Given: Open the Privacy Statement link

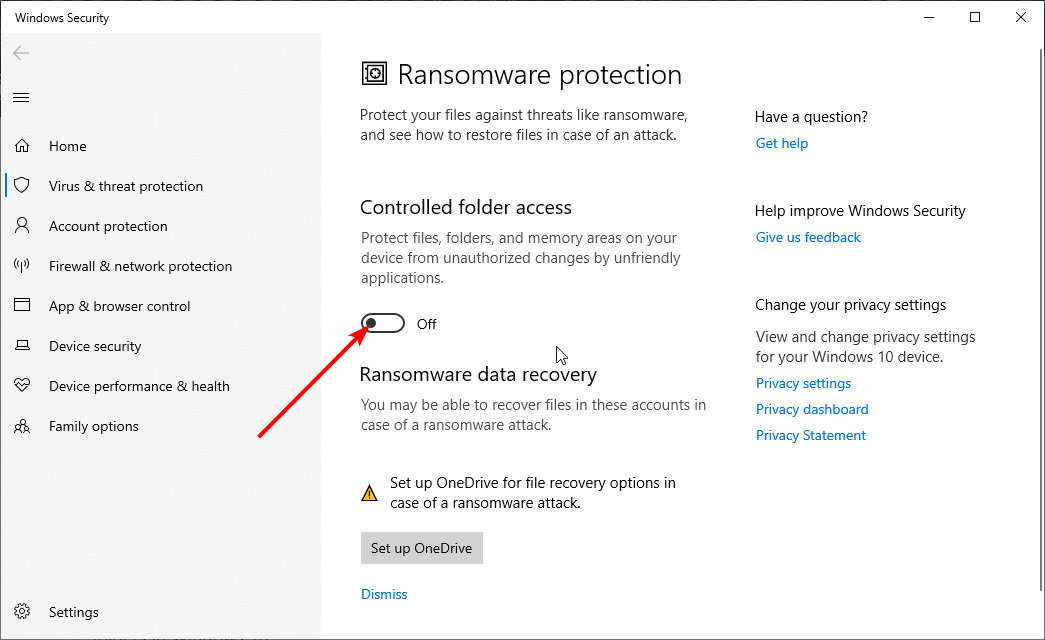Looking at the screenshot, I should (x=811, y=435).
